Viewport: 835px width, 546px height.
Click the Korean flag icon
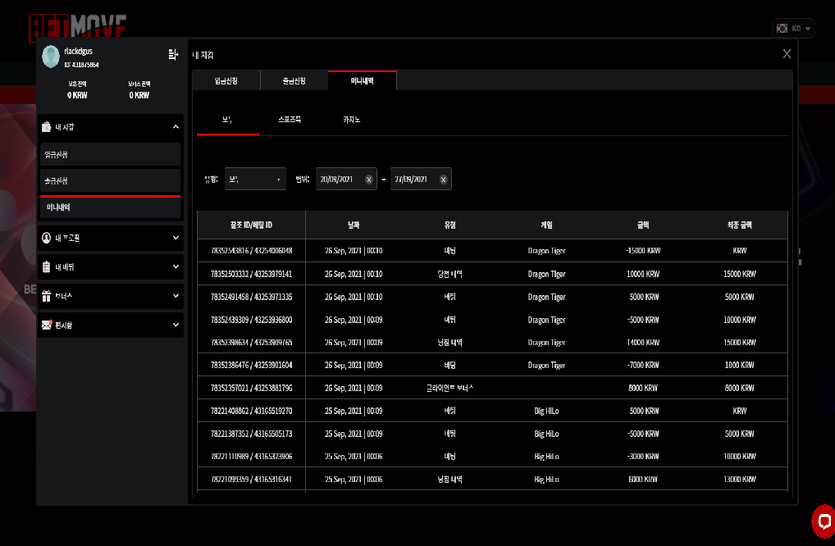point(782,28)
